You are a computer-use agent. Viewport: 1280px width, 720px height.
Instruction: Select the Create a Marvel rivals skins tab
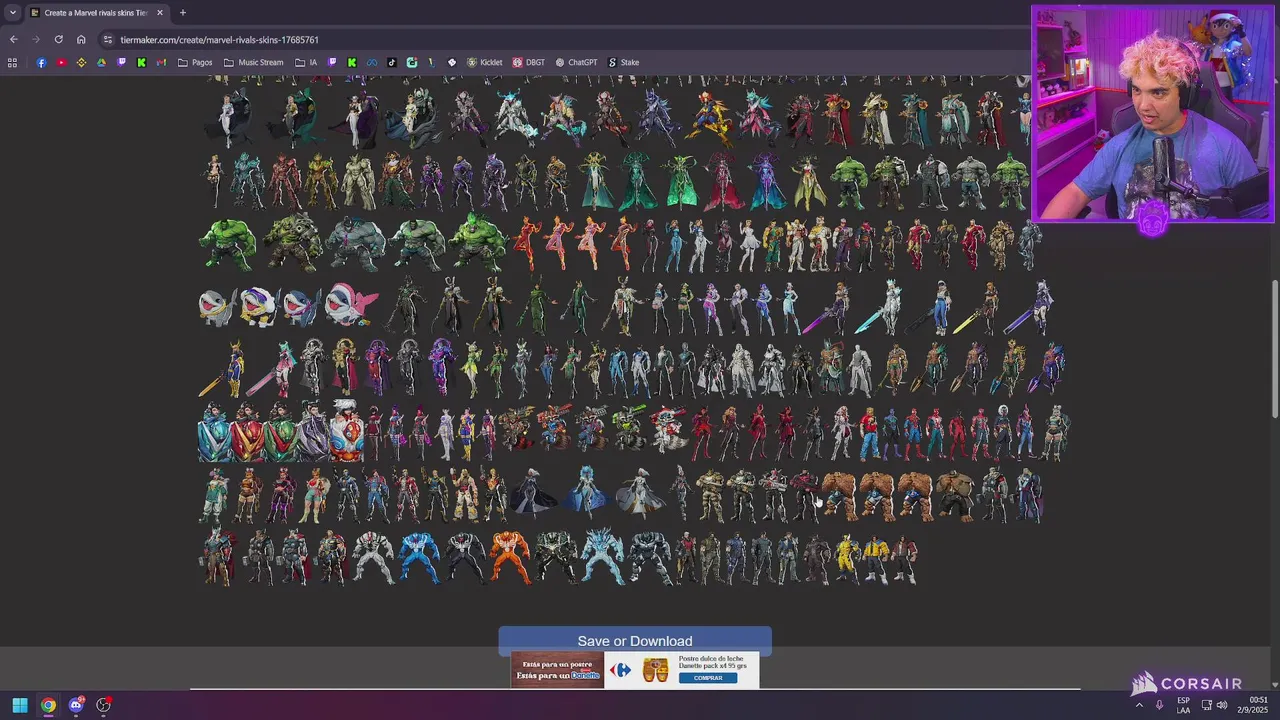click(x=96, y=13)
